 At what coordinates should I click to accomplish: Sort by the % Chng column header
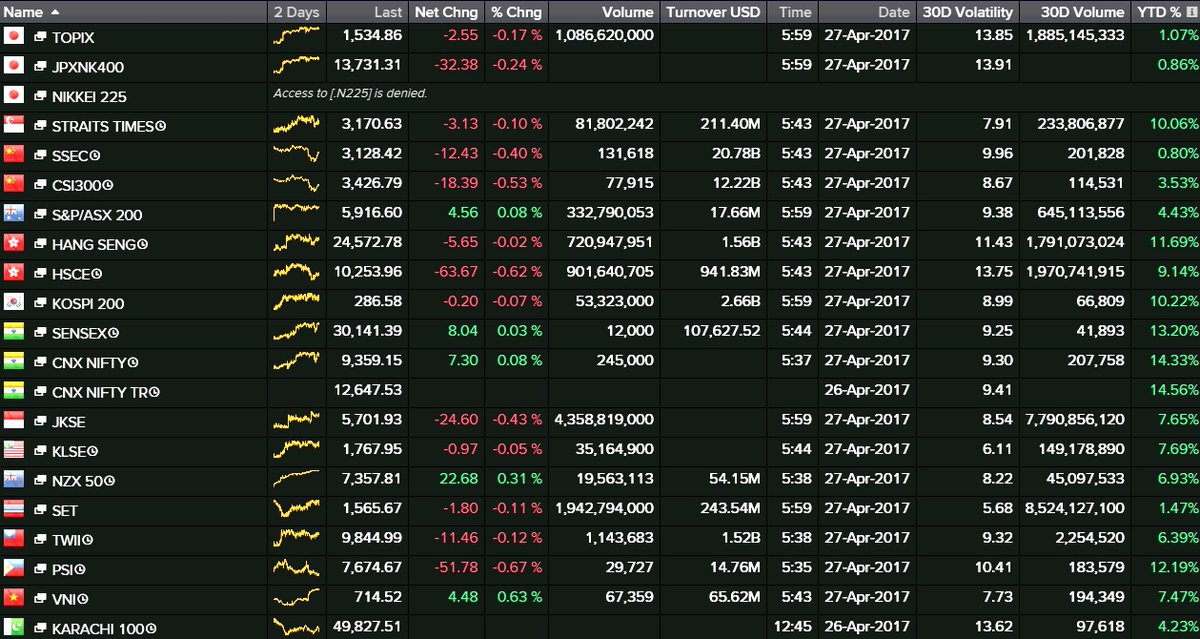516,12
